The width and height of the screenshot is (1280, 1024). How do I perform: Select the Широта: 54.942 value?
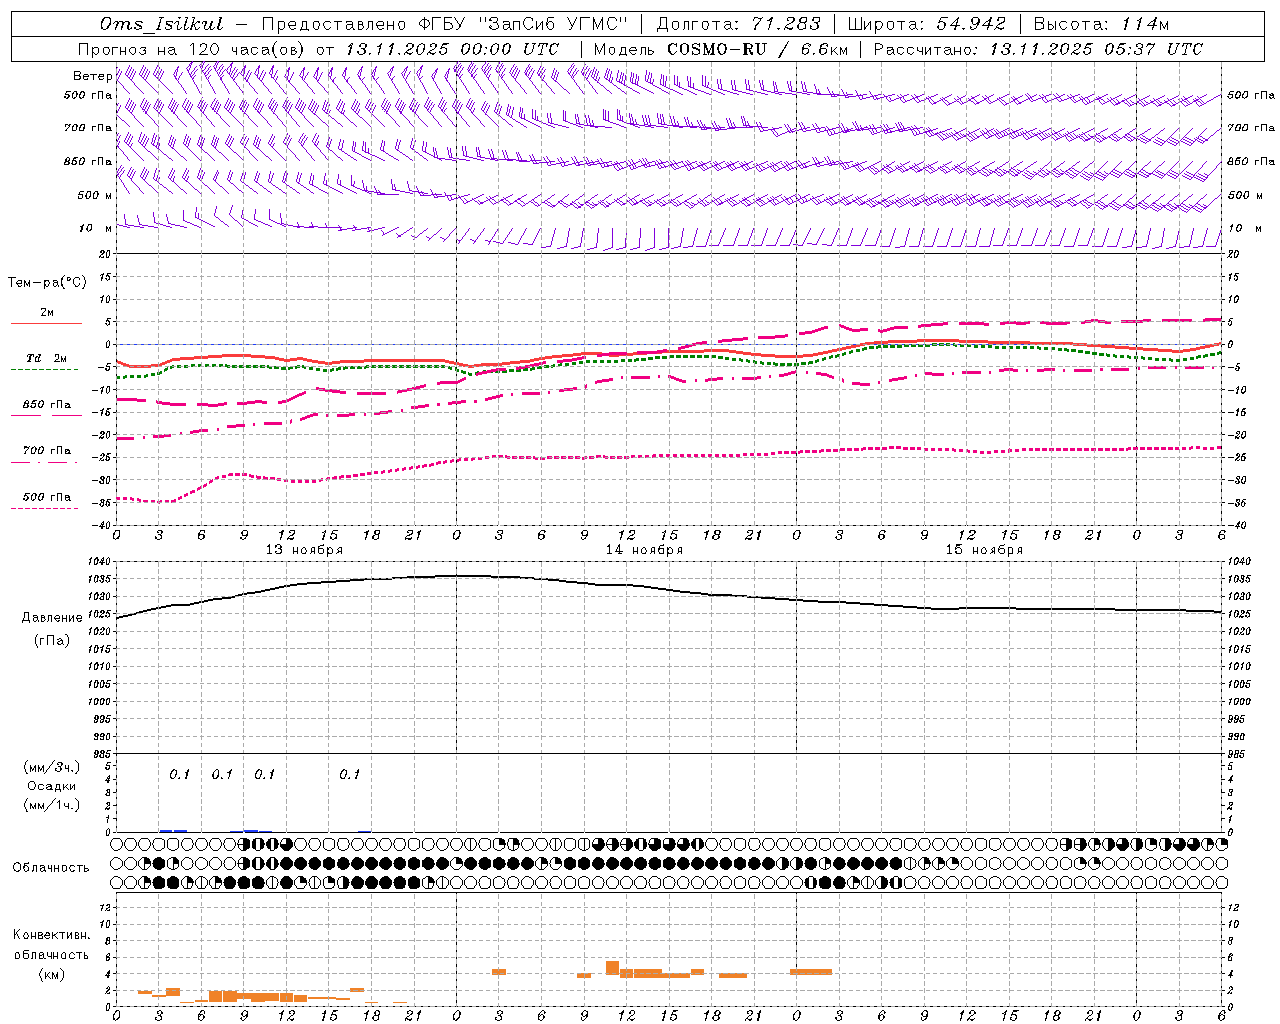point(927,24)
